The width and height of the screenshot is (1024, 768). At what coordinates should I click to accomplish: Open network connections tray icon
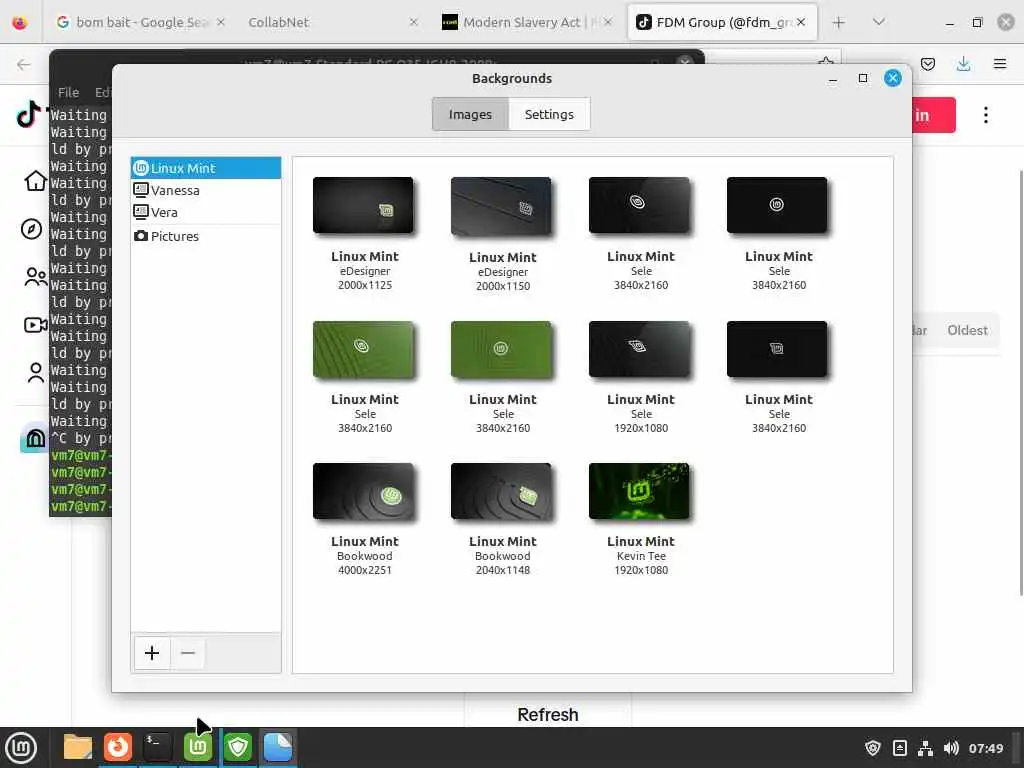[x=925, y=748]
